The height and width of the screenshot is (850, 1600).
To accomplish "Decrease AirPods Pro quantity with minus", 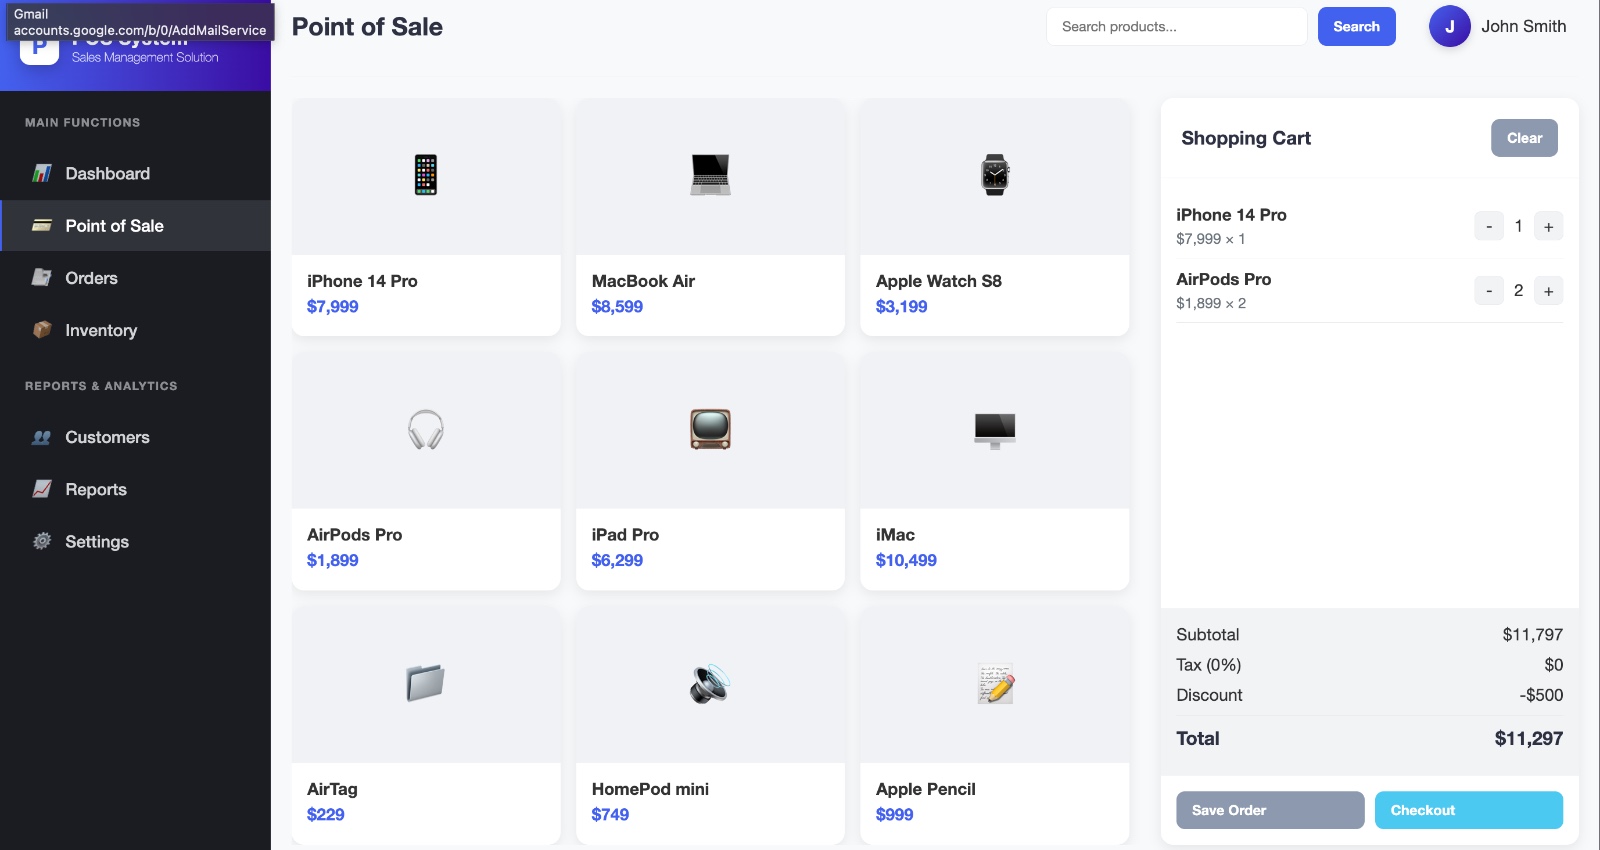I will [x=1489, y=291].
